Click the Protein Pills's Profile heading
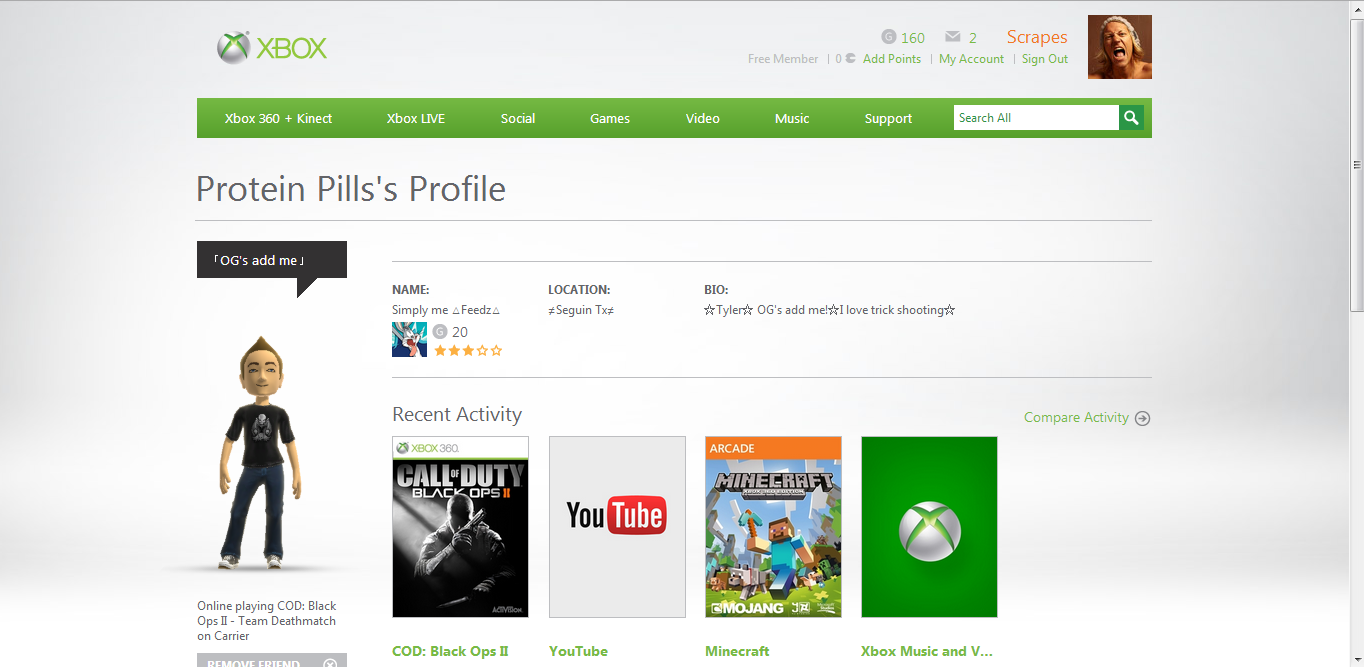Viewport: 1364px width, 667px height. [x=351, y=189]
